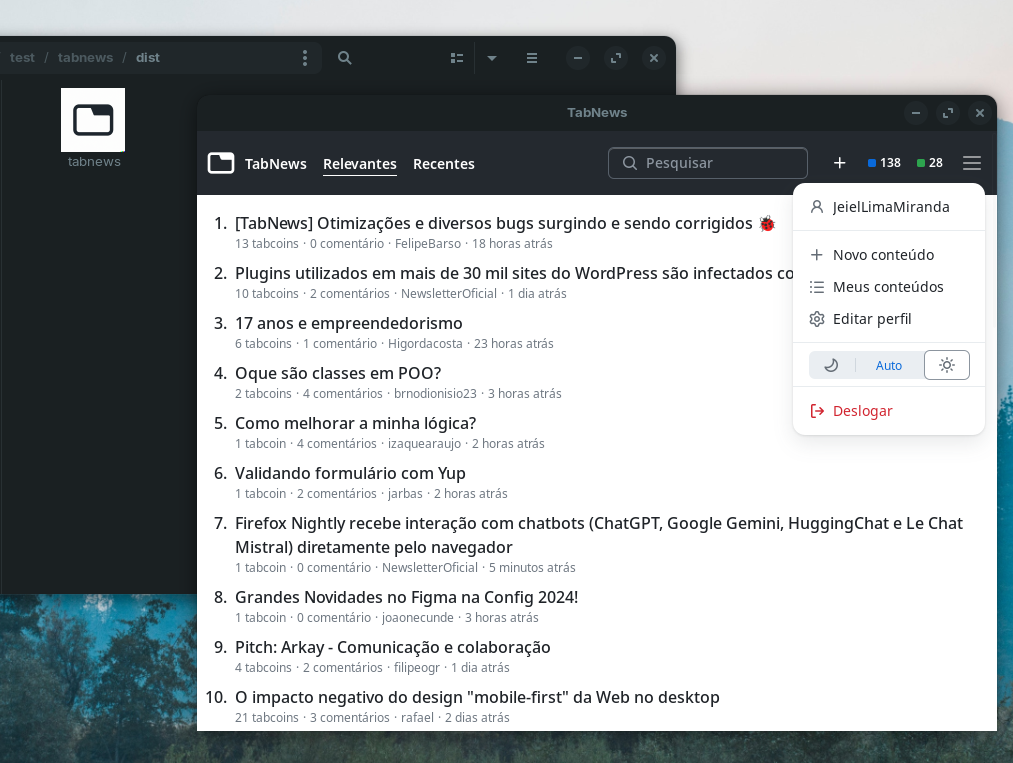
Task: Open post about WordPress plugins infectados
Action: point(514,273)
